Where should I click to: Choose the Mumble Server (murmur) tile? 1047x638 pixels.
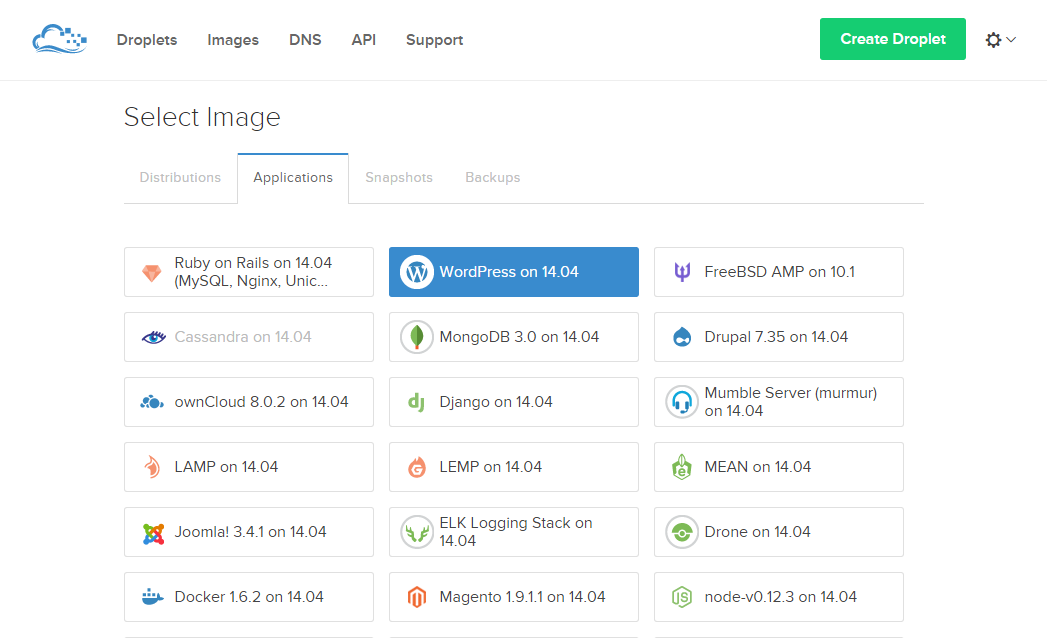(778, 402)
